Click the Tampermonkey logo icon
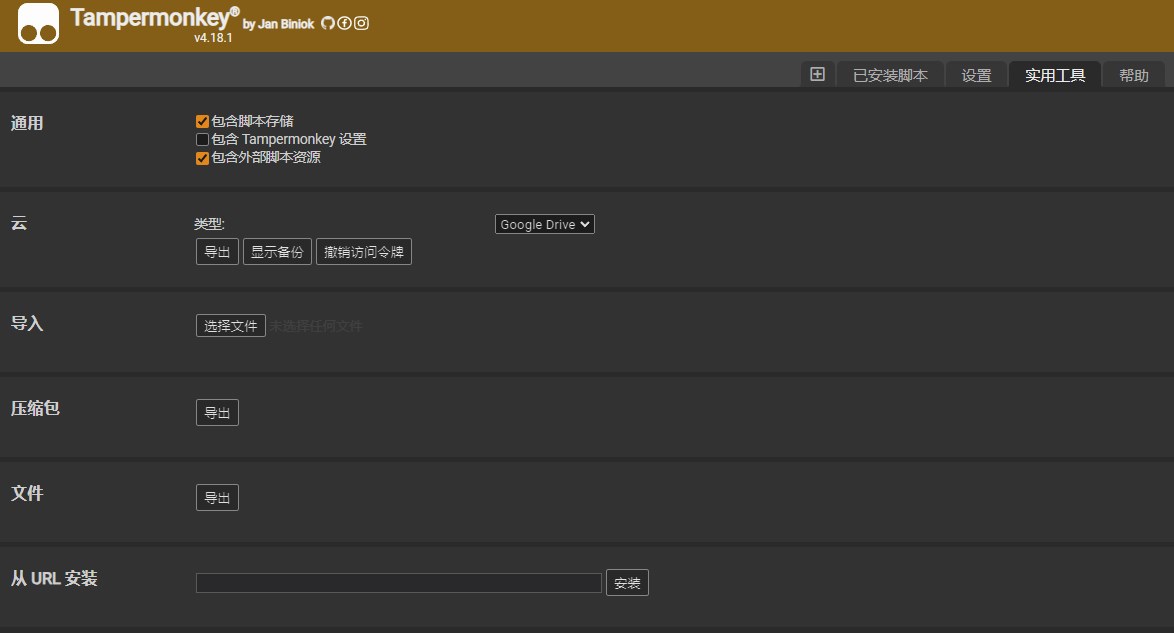Screen dimensions: 1174x633 [38, 24]
